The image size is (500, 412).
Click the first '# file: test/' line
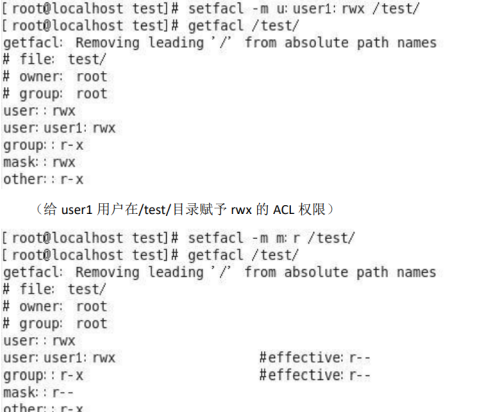54,59
